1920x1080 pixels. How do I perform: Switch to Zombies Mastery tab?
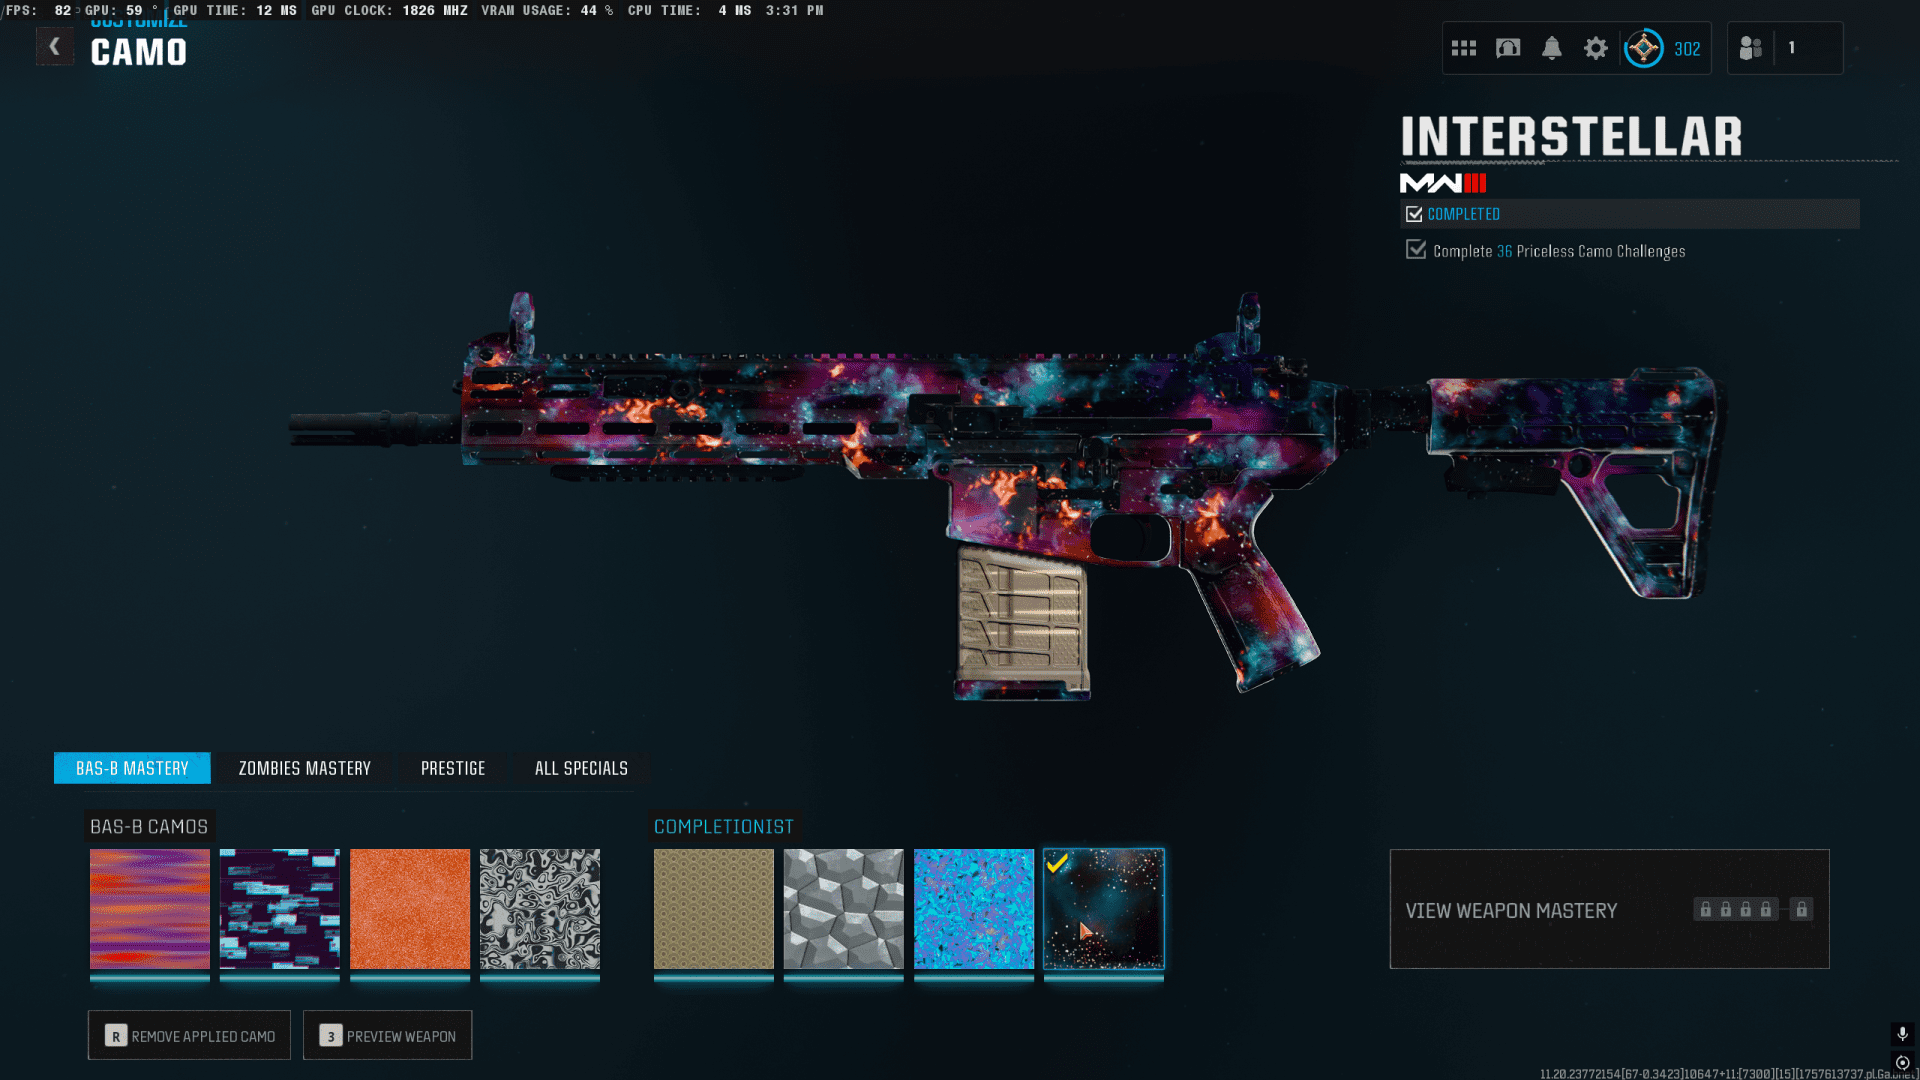[x=304, y=768]
